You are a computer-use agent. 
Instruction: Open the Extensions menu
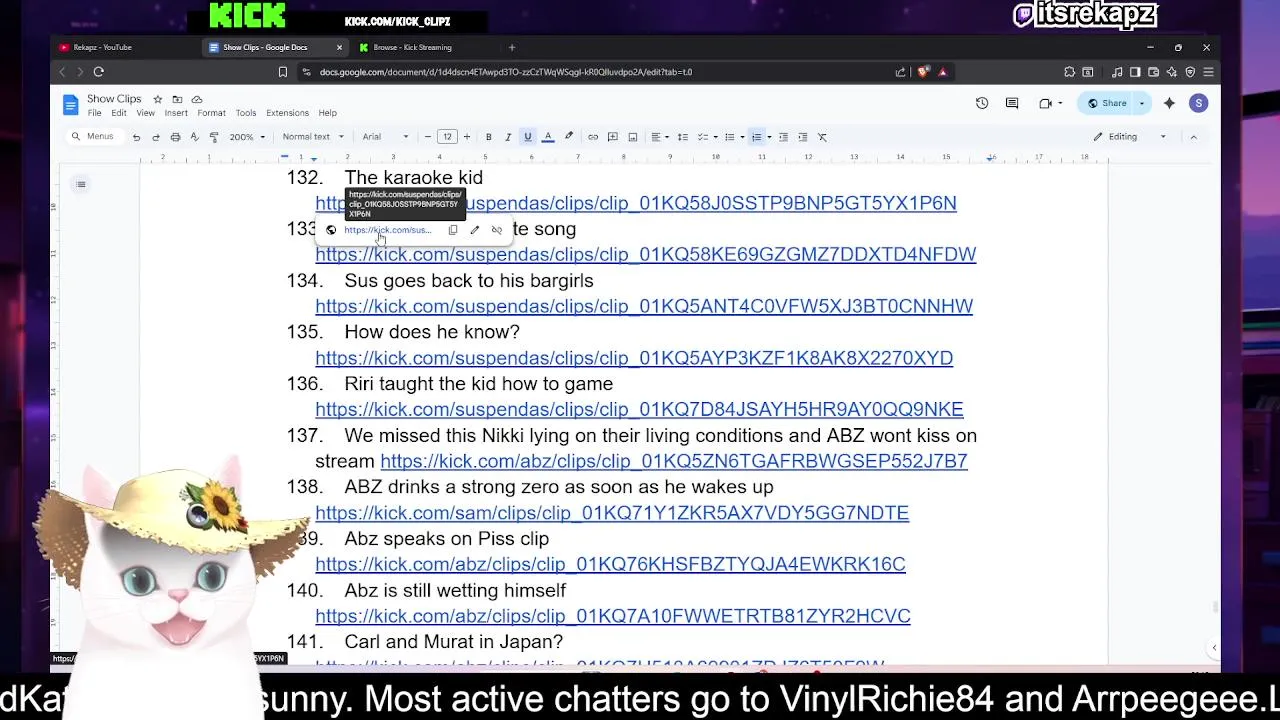[x=287, y=113]
